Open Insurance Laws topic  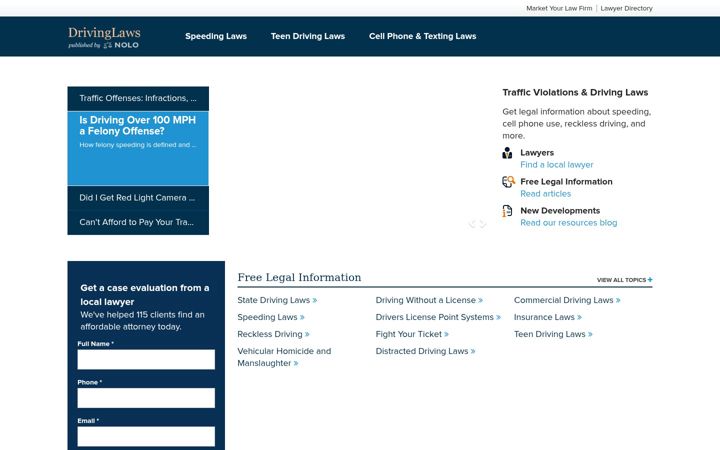pos(548,317)
